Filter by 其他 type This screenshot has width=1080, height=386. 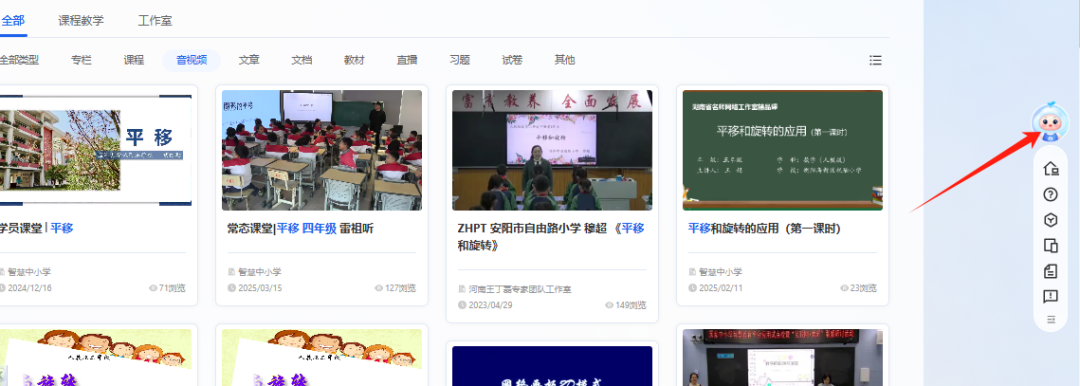point(565,60)
